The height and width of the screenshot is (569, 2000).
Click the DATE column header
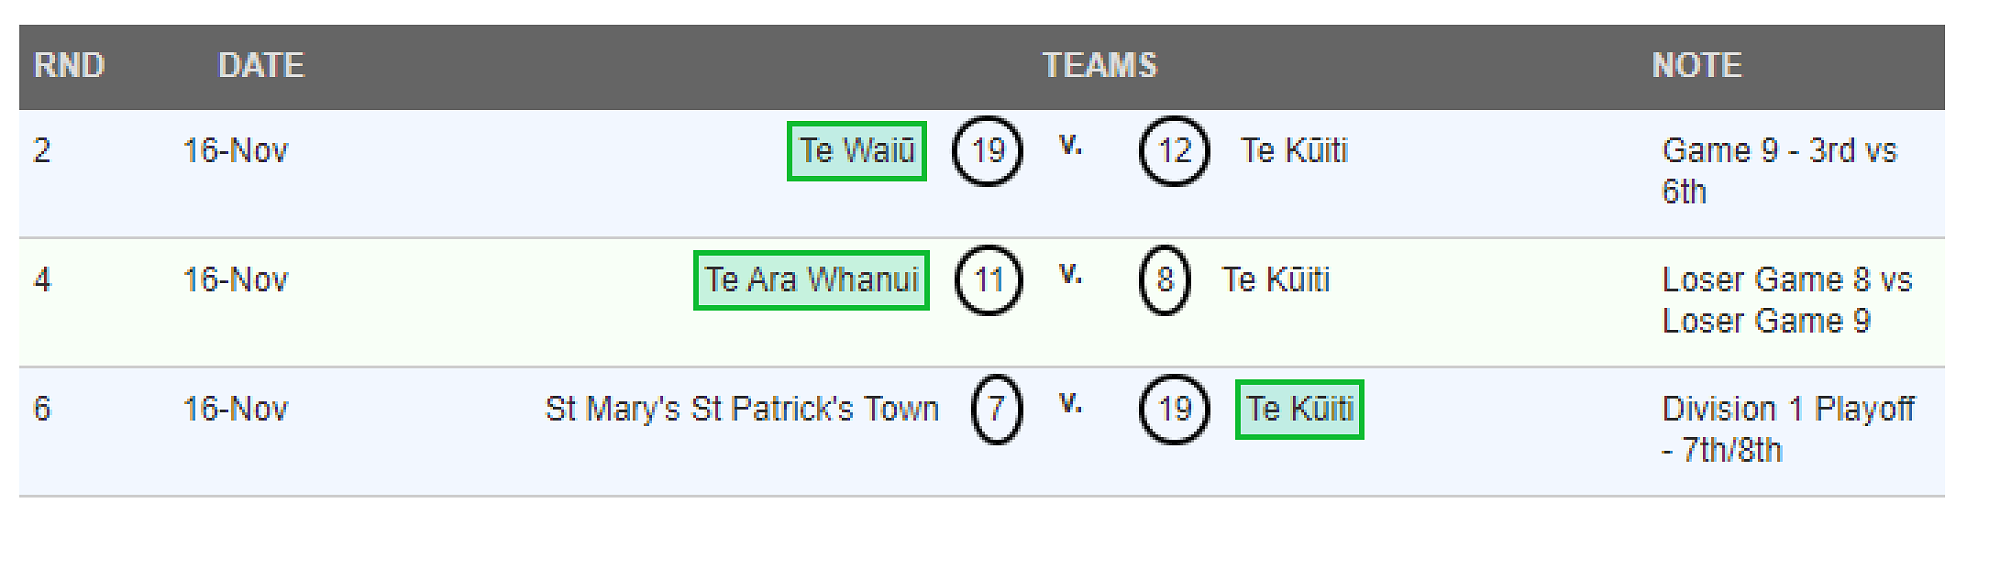(261, 66)
